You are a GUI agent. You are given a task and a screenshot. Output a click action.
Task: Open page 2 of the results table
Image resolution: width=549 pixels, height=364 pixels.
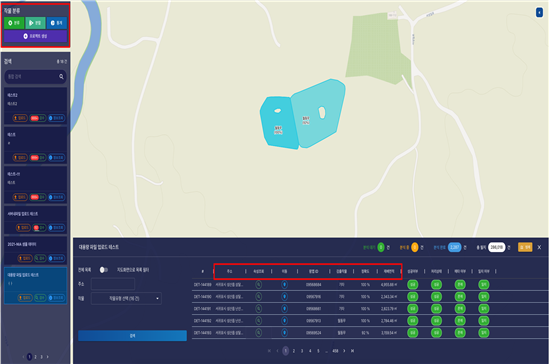pos(294,351)
